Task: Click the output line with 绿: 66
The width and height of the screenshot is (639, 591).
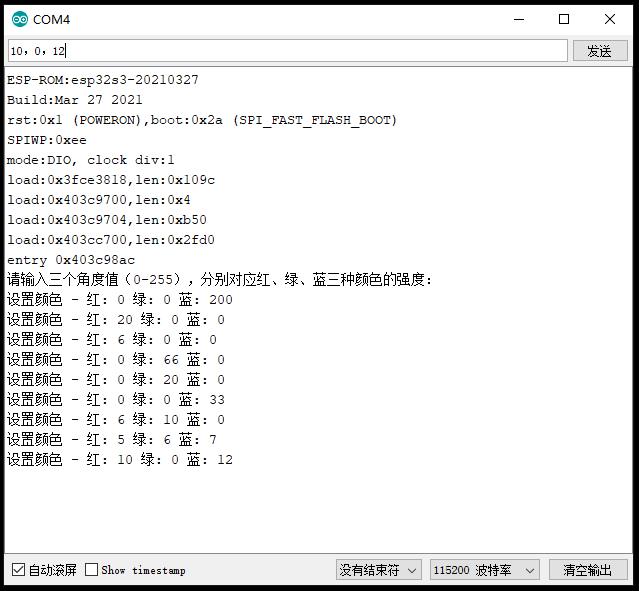Action: (116, 359)
